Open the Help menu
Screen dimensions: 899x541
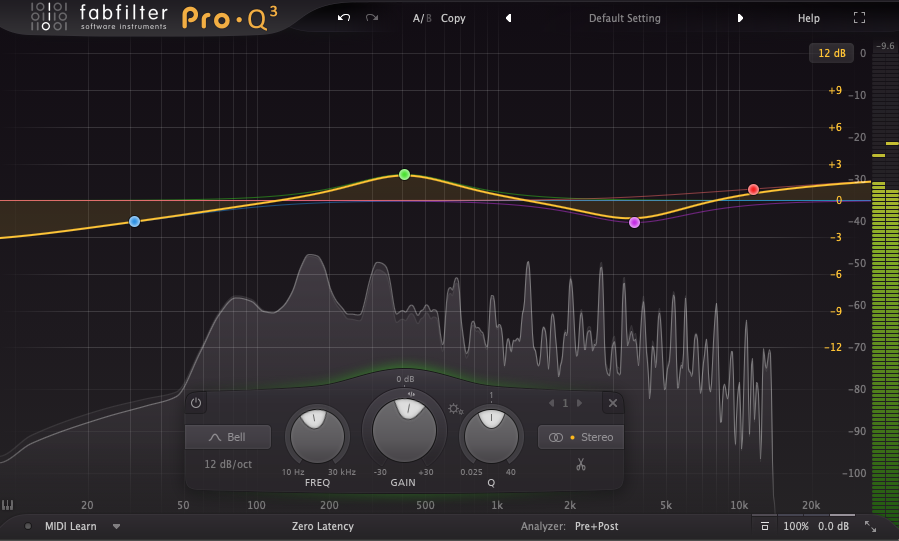[x=808, y=18]
